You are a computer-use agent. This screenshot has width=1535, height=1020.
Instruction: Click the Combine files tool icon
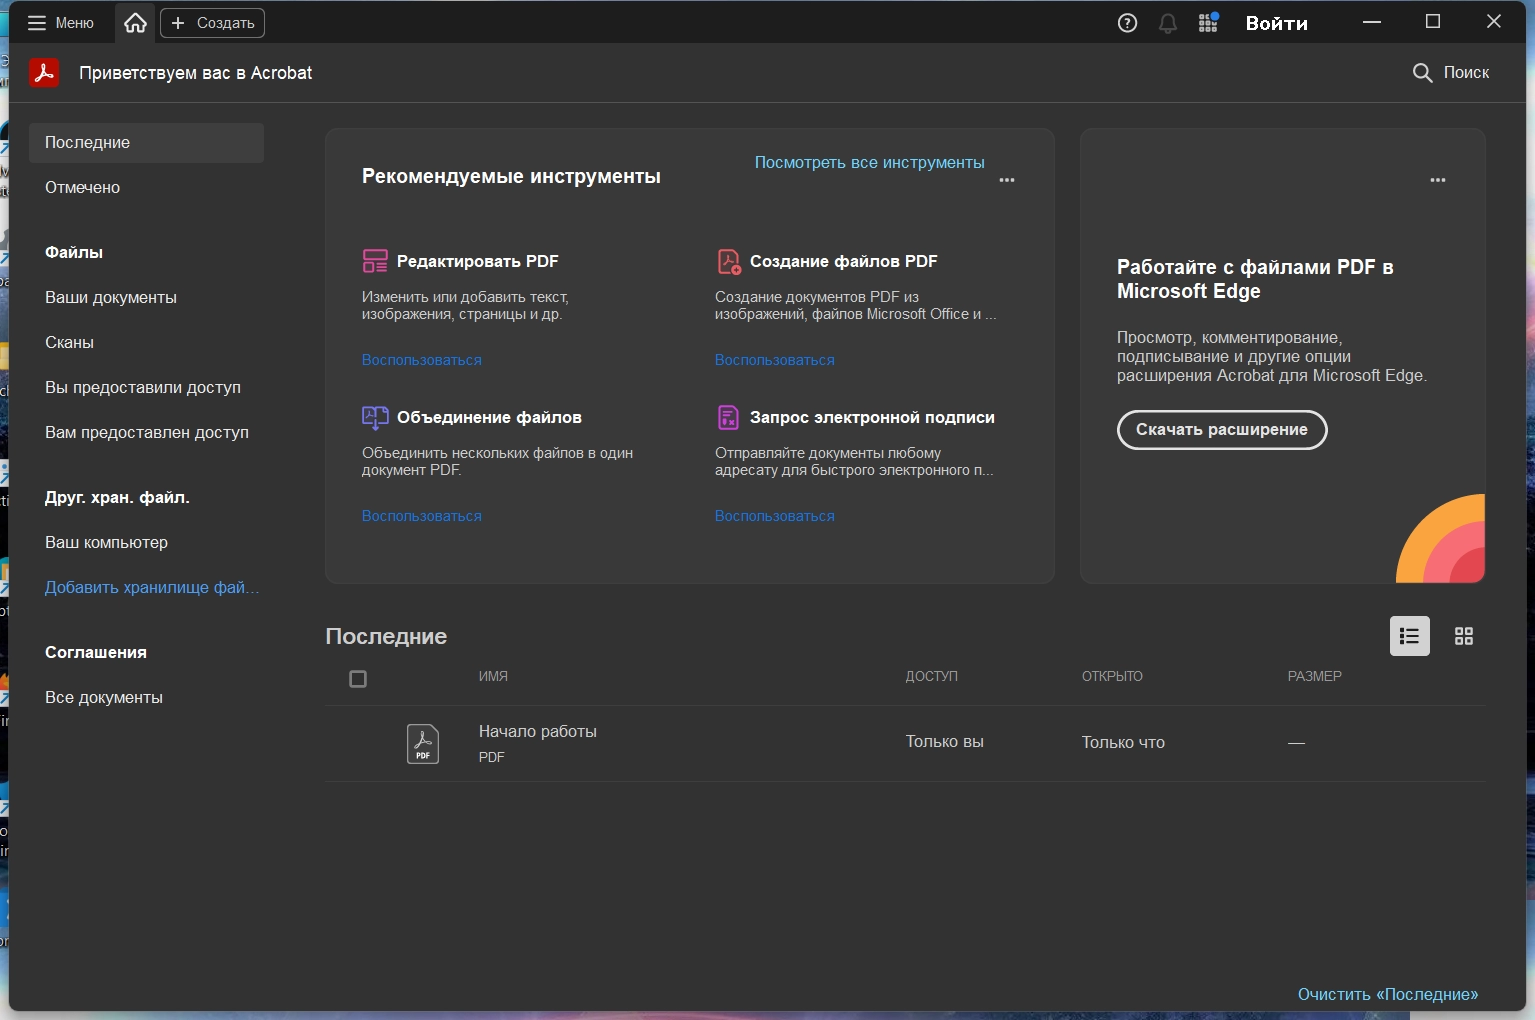[375, 417]
